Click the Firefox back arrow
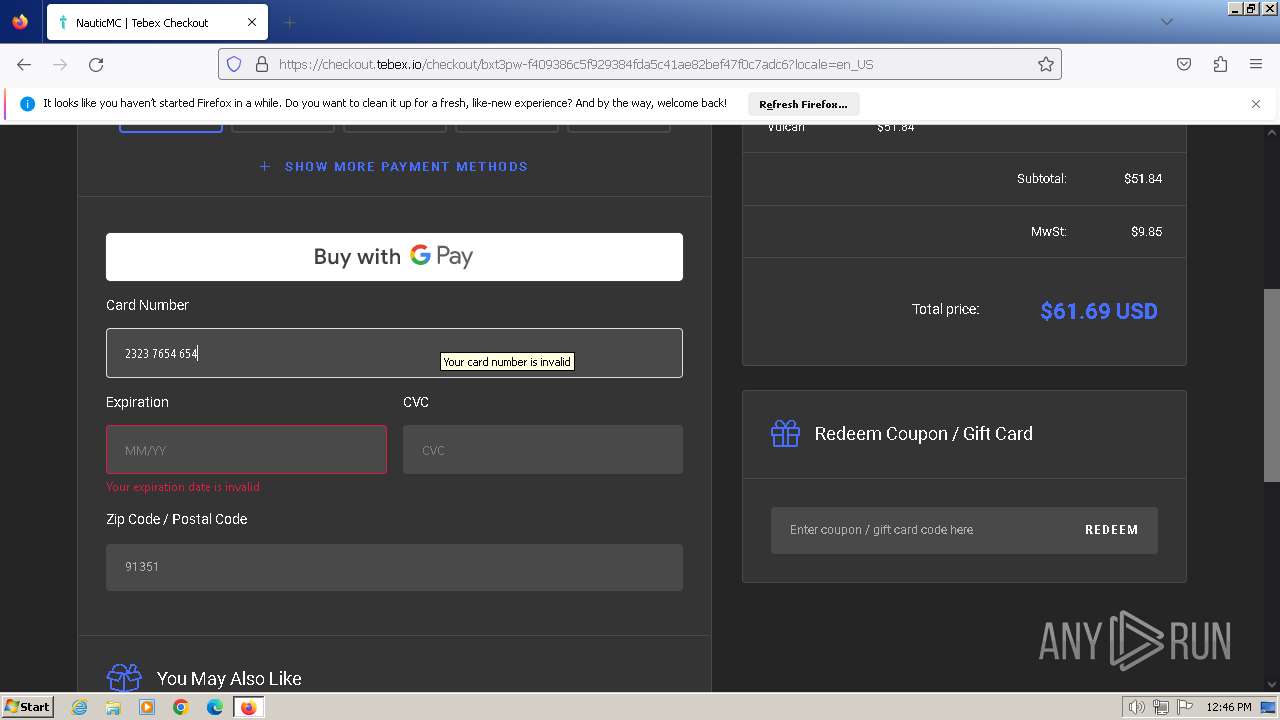Screen dimensions: 1280x720 pos(24,64)
